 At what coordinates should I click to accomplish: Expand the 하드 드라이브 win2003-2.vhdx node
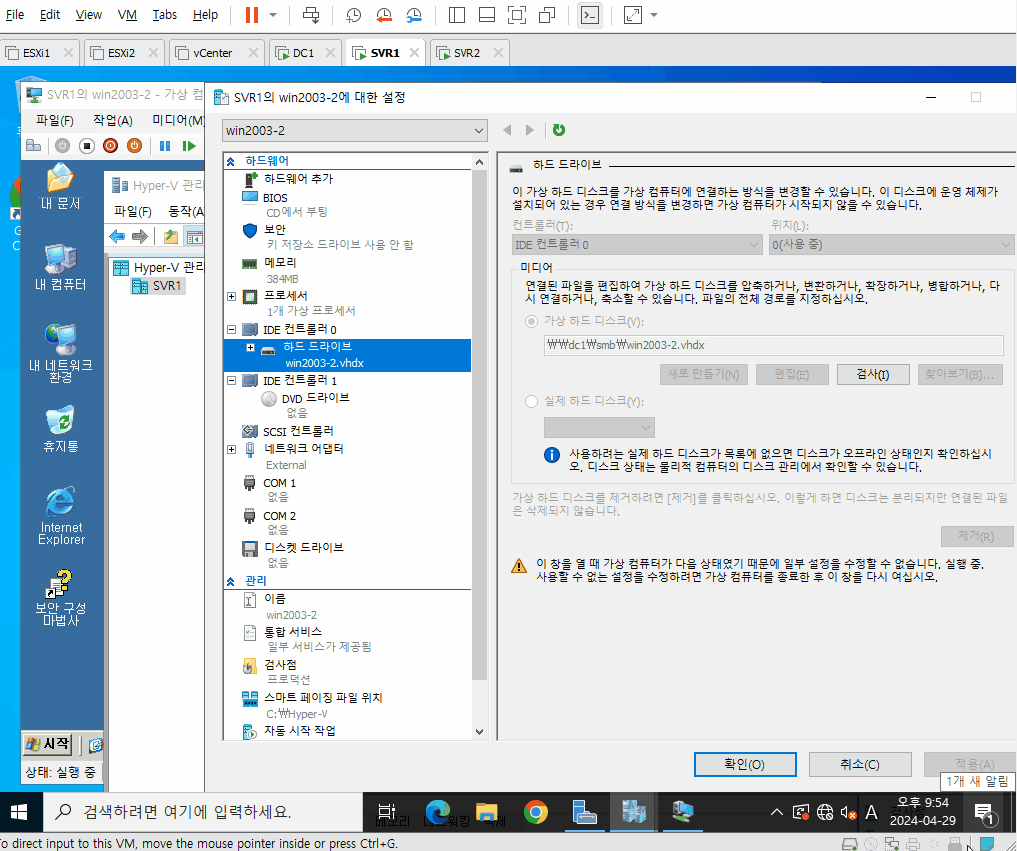click(250, 348)
